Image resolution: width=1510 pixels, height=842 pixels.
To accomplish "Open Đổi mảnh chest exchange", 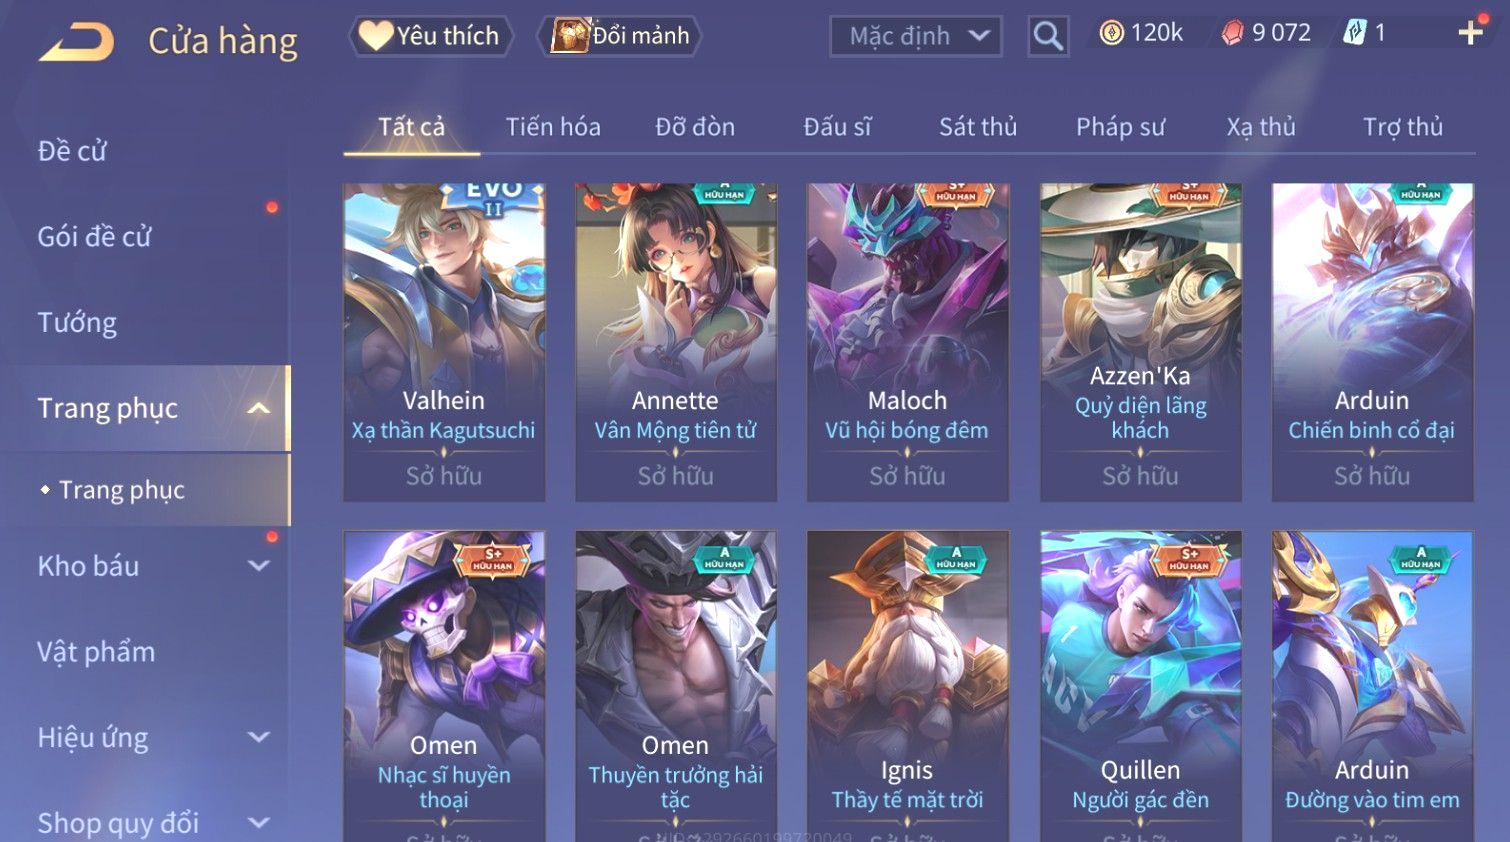I will [x=620, y=36].
